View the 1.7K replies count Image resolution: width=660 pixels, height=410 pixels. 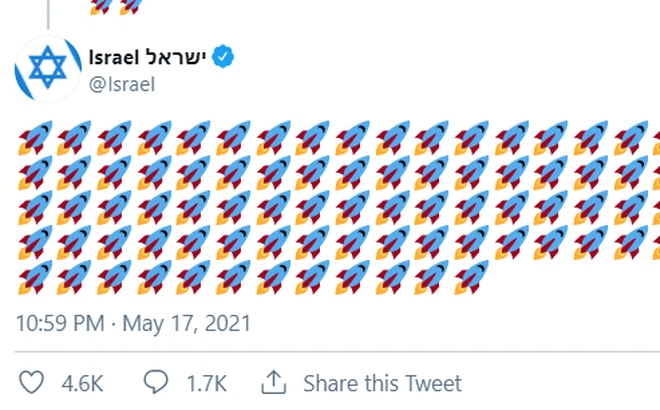pyautogui.click(x=206, y=383)
